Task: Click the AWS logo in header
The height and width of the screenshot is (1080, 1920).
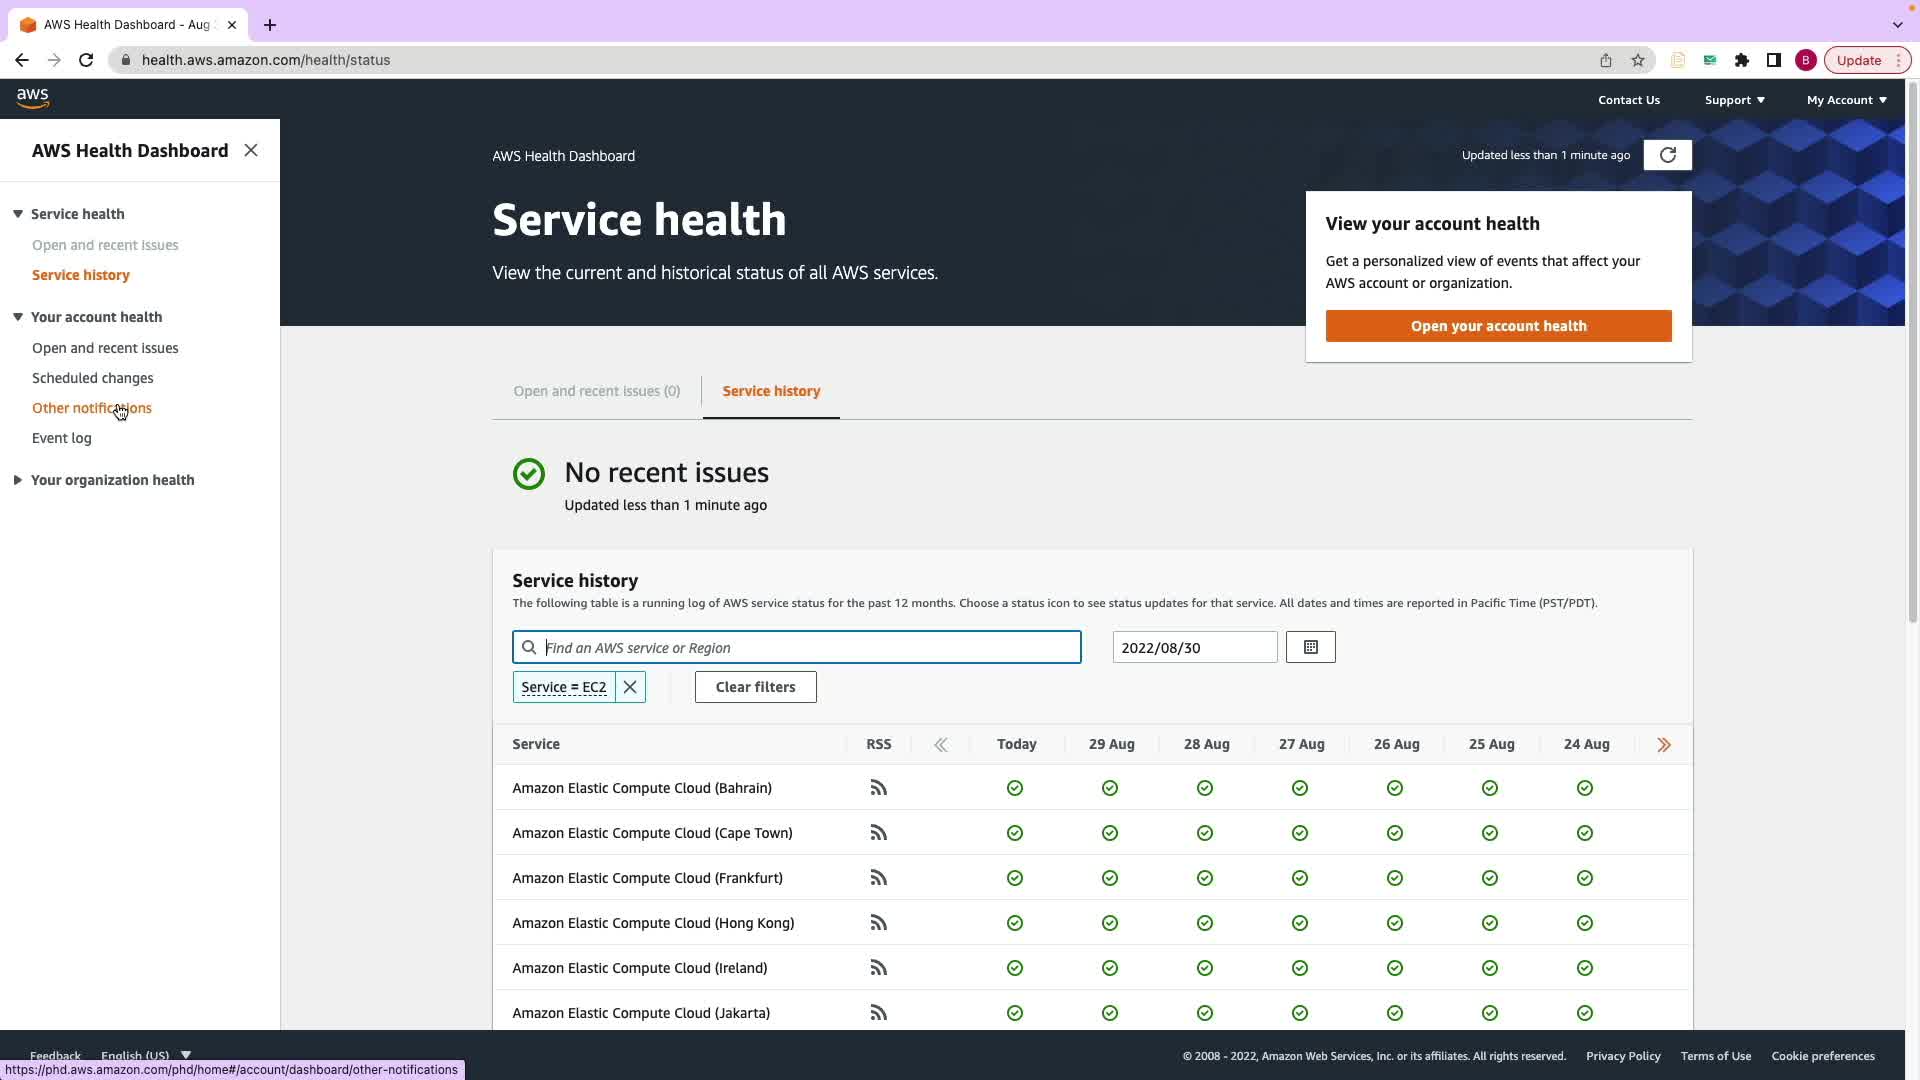Action: [x=33, y=98]
